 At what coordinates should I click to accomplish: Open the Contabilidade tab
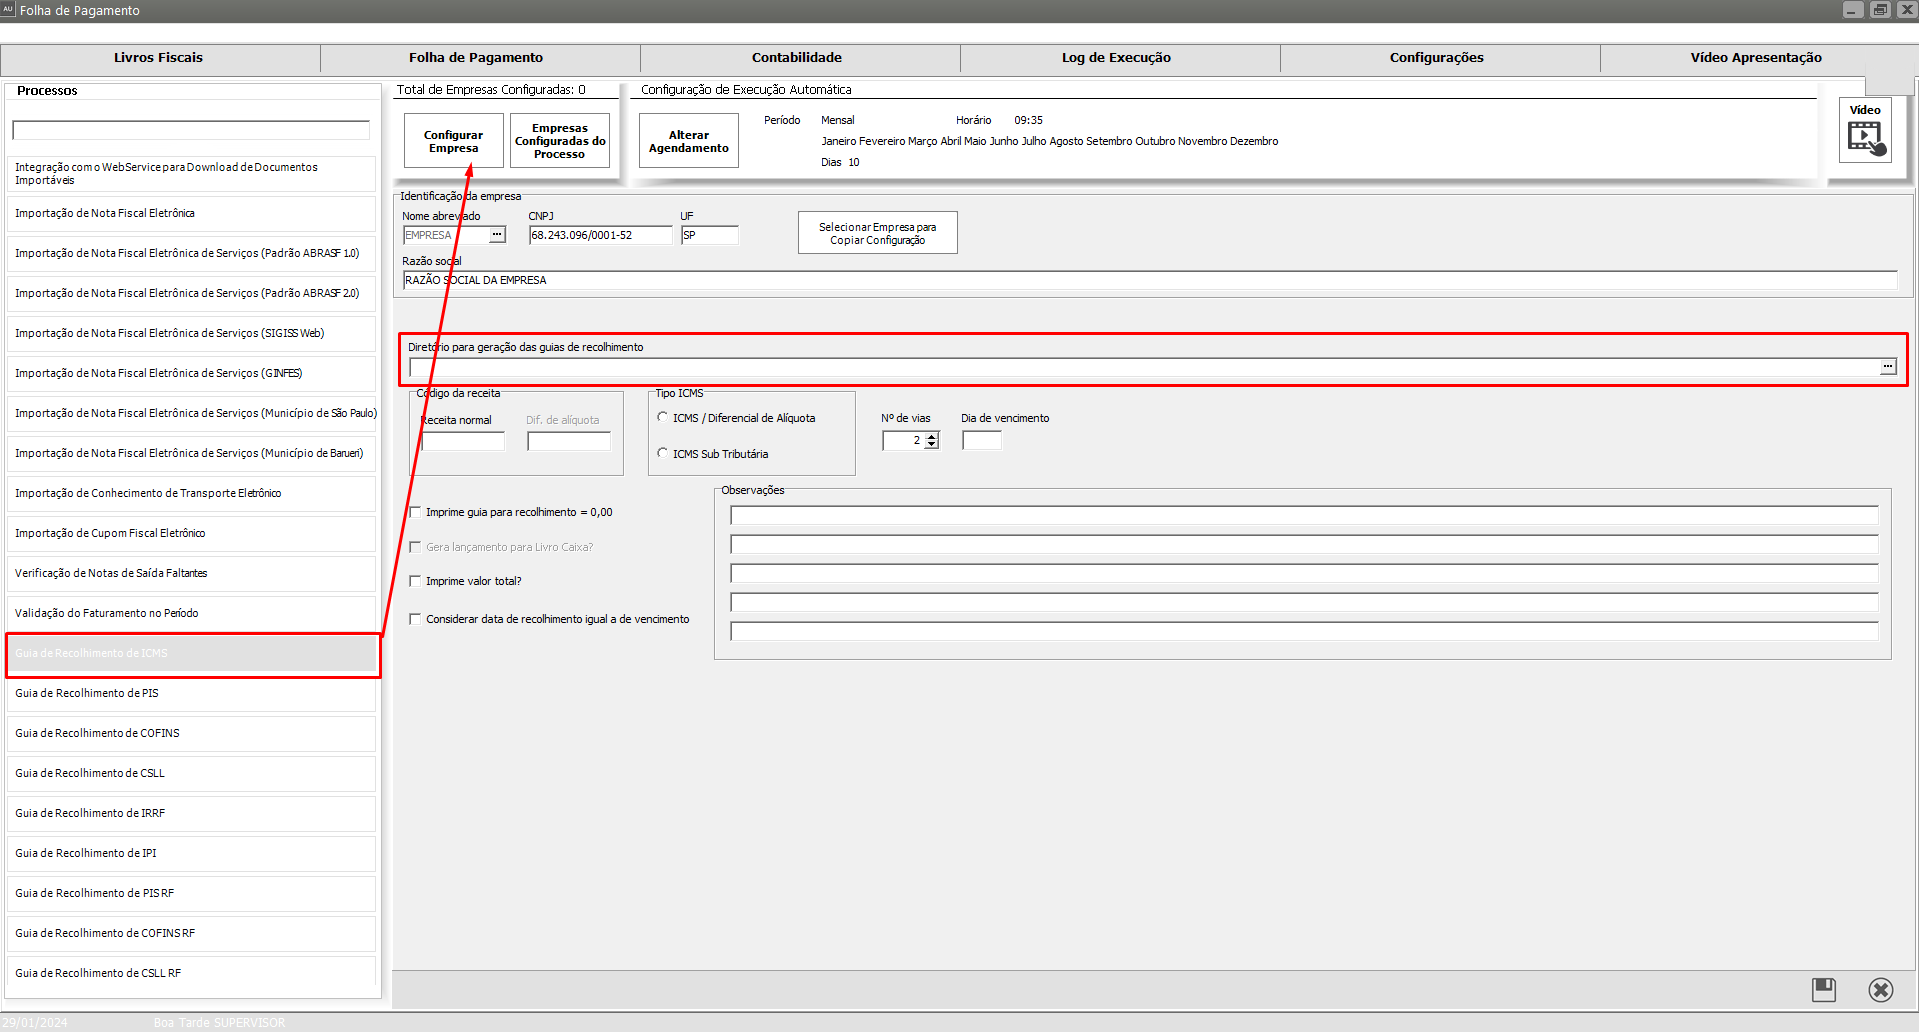tap(797, 58)
